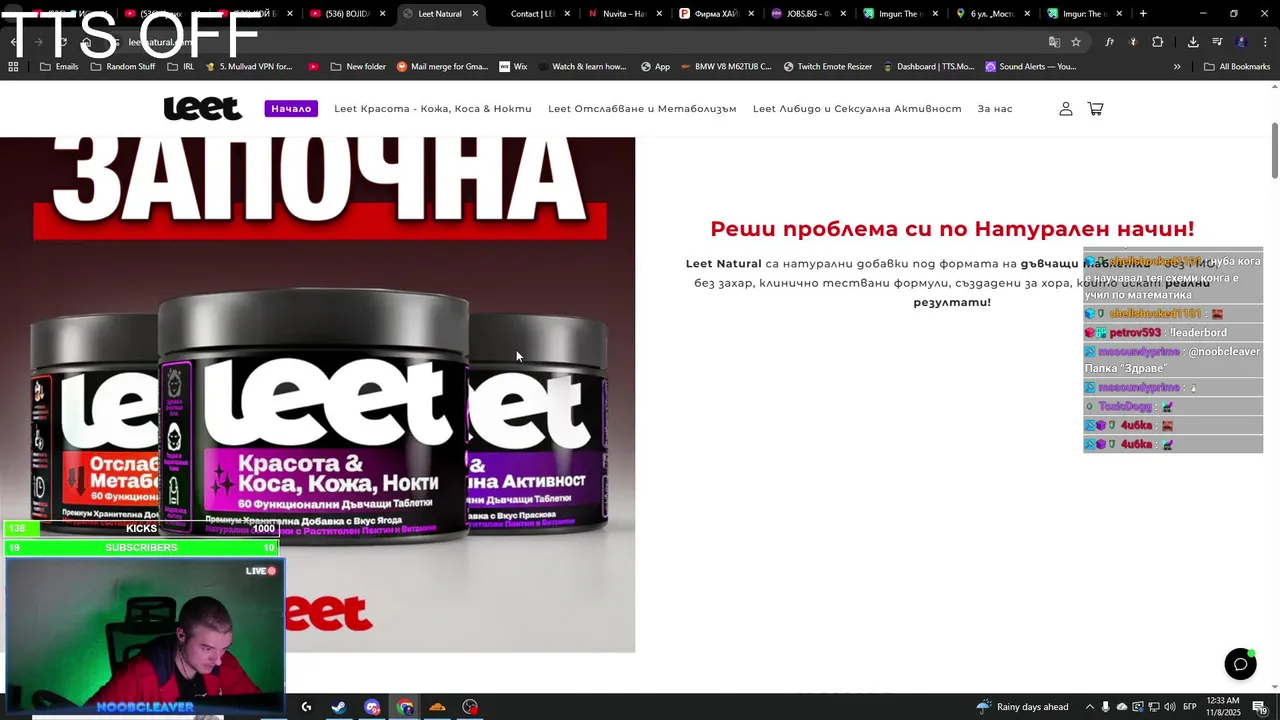Screen dimensions: 1280x720
Task: Open the orange cloud taskbar app
Action: point(437,707)
